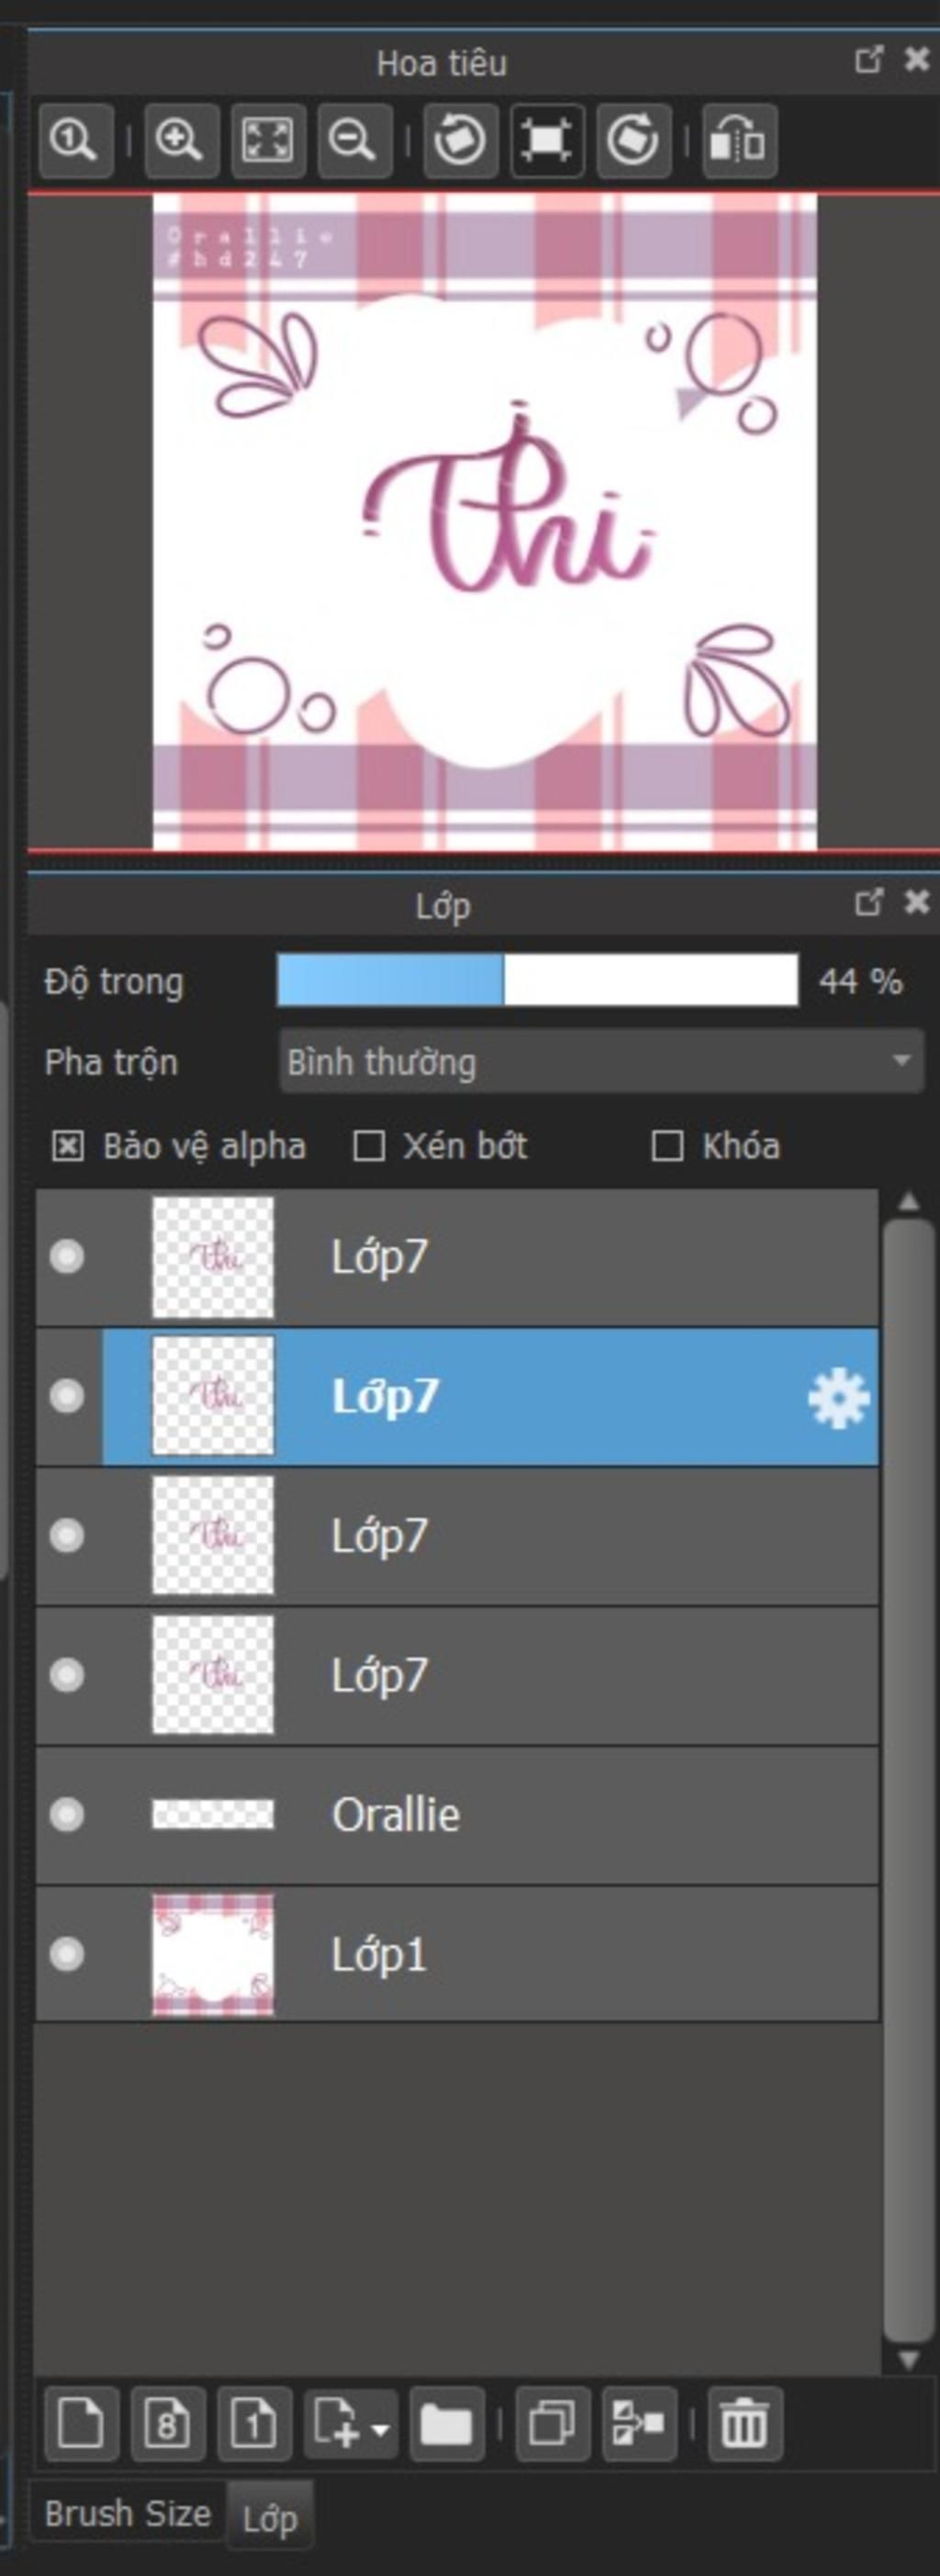The height and width of the screenshot is (2576, 940).
Task: Enable the Xén bớt checkbox
Action: pyautogui.click(x=369, y=1146)
